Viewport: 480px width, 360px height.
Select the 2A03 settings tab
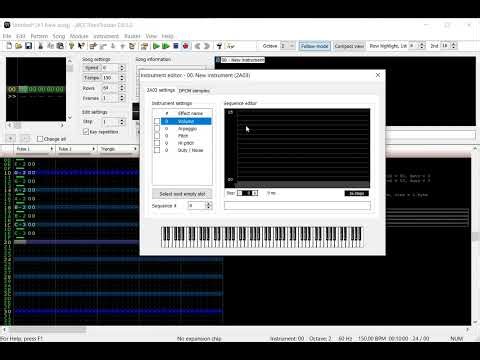(x=161, y=90)
